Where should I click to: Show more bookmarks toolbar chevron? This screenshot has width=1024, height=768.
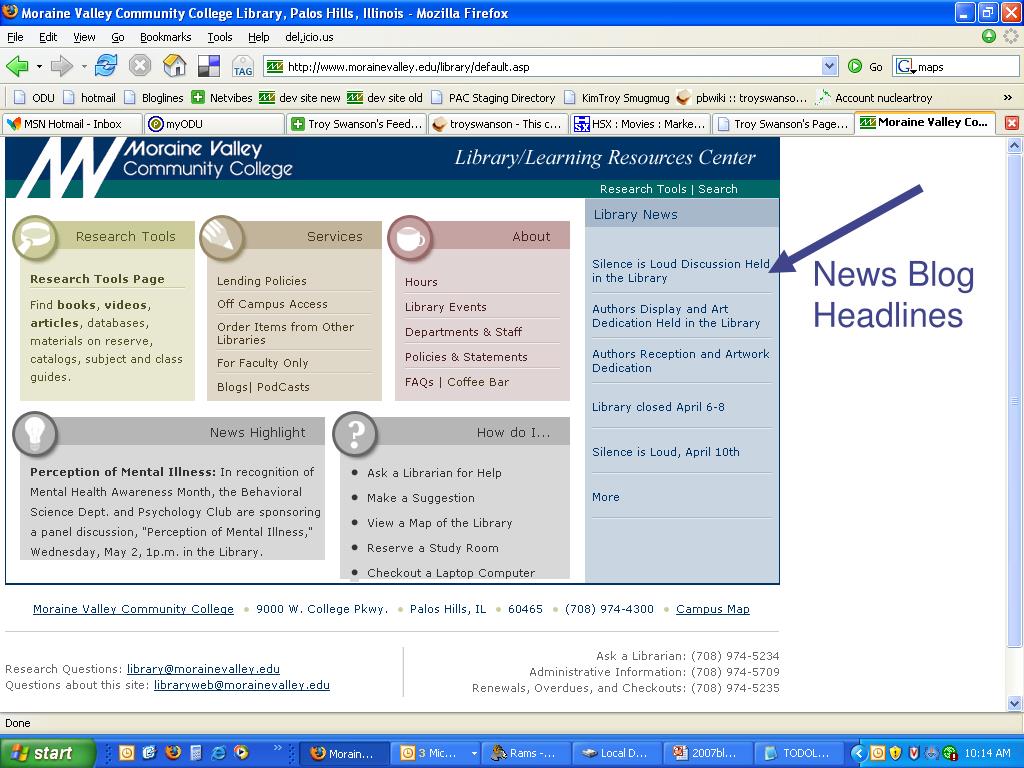coord(1008,97)
